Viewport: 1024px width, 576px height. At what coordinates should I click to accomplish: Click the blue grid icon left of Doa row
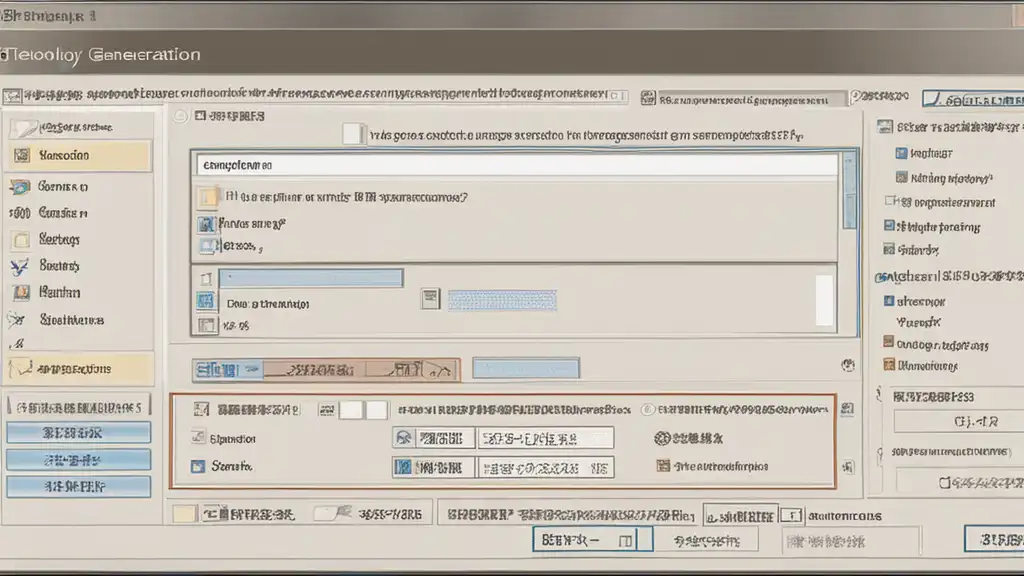[206, 300]
